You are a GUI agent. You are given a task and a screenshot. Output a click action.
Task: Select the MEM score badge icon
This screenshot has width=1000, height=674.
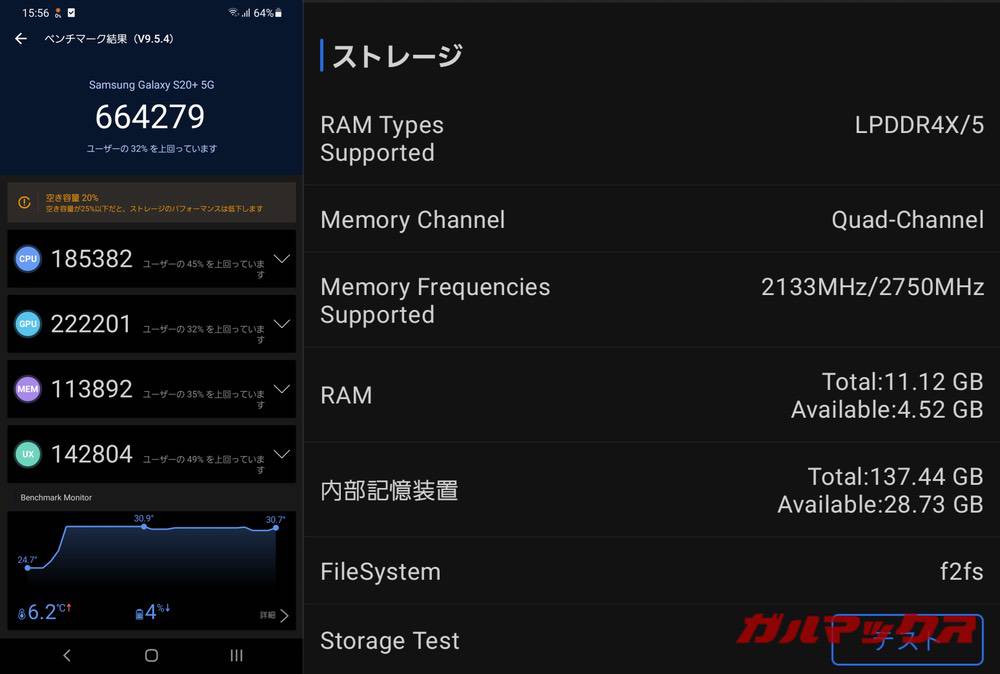[x=27, y=388]
